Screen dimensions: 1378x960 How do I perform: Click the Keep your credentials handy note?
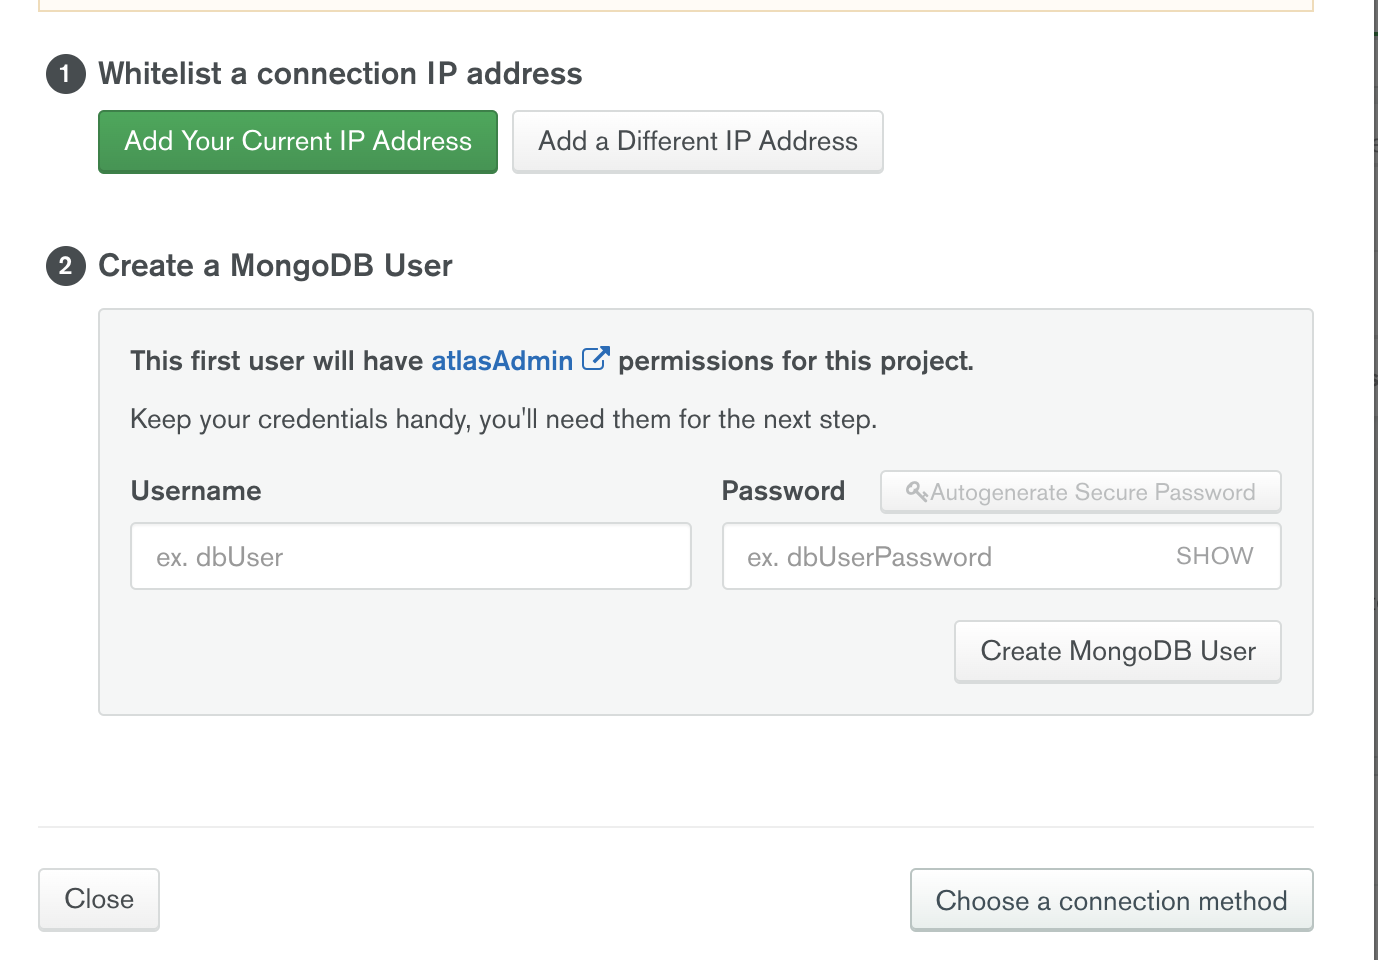click(503, 419)
